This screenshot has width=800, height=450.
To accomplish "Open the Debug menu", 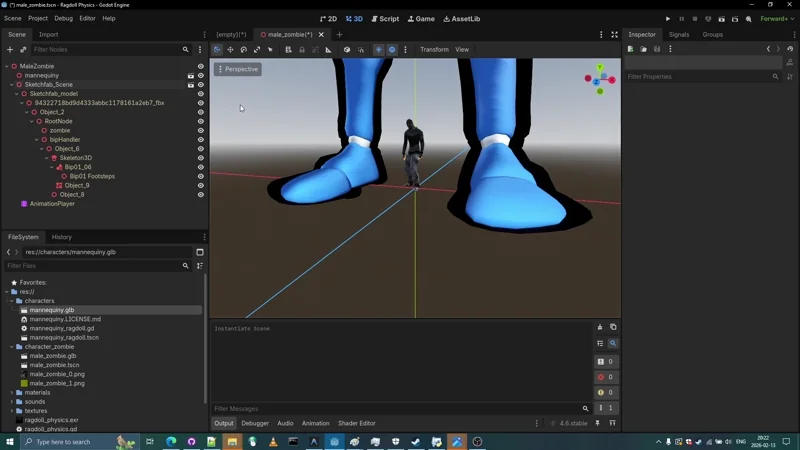I will (x=63, y=18).
